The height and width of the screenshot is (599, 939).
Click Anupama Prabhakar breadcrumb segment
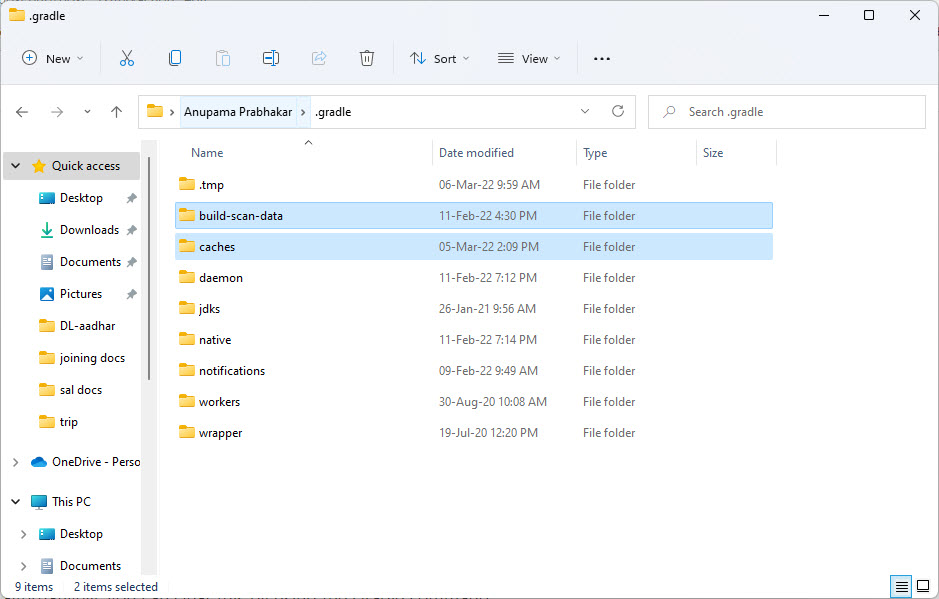coord(238,112)
